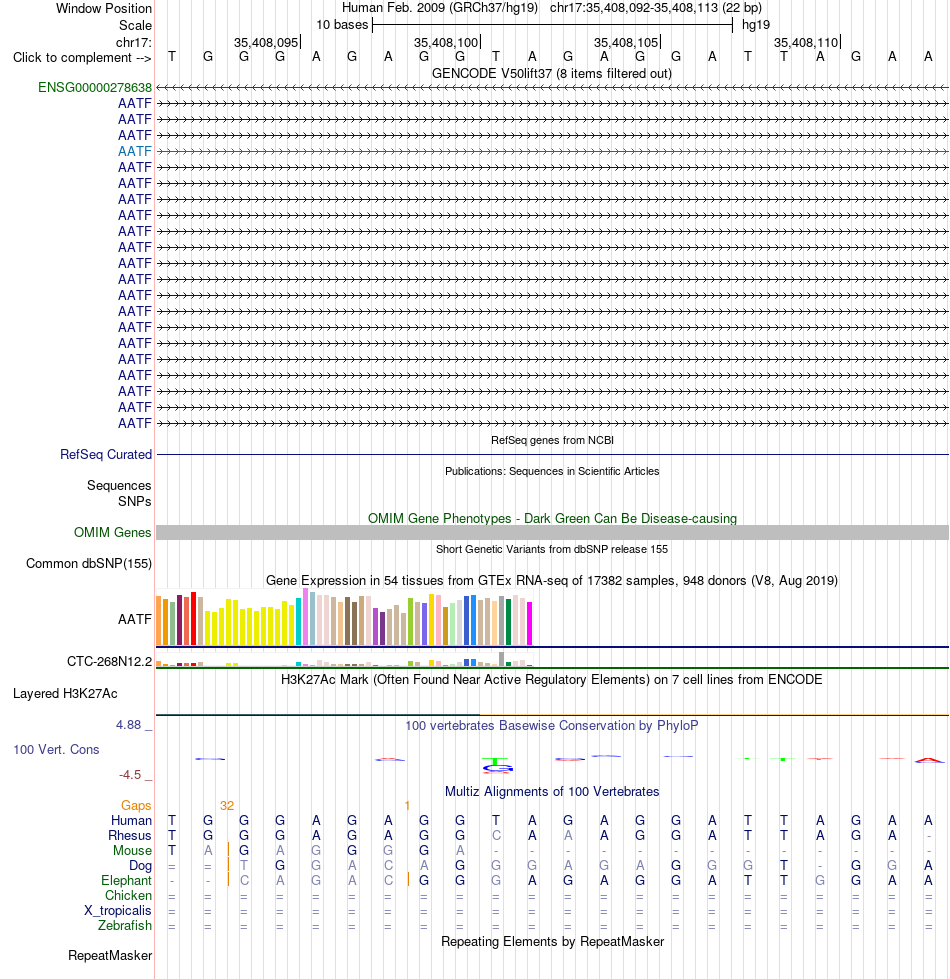Click the Rhesus species label
Screen dimensions: 950x979
(x=130, y=835)
